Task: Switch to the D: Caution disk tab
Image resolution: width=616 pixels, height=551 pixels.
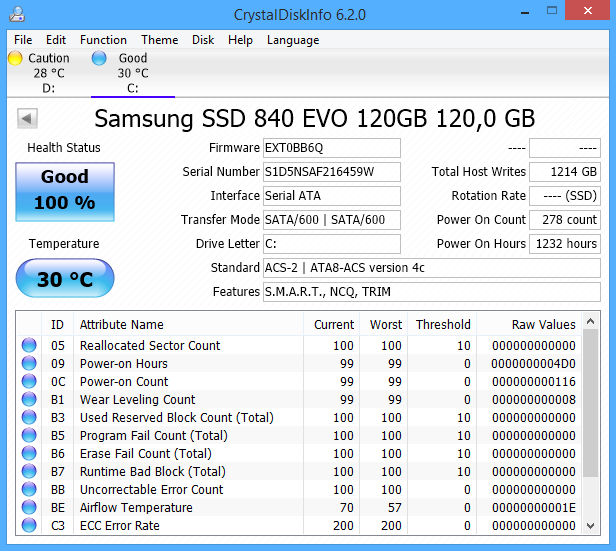Action: point(48,73)
